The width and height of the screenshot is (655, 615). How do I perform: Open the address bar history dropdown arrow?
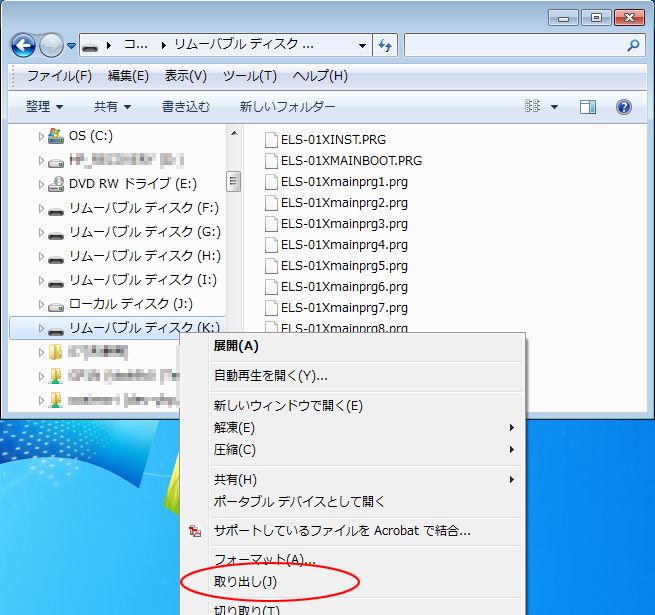[x=362, y=46]
